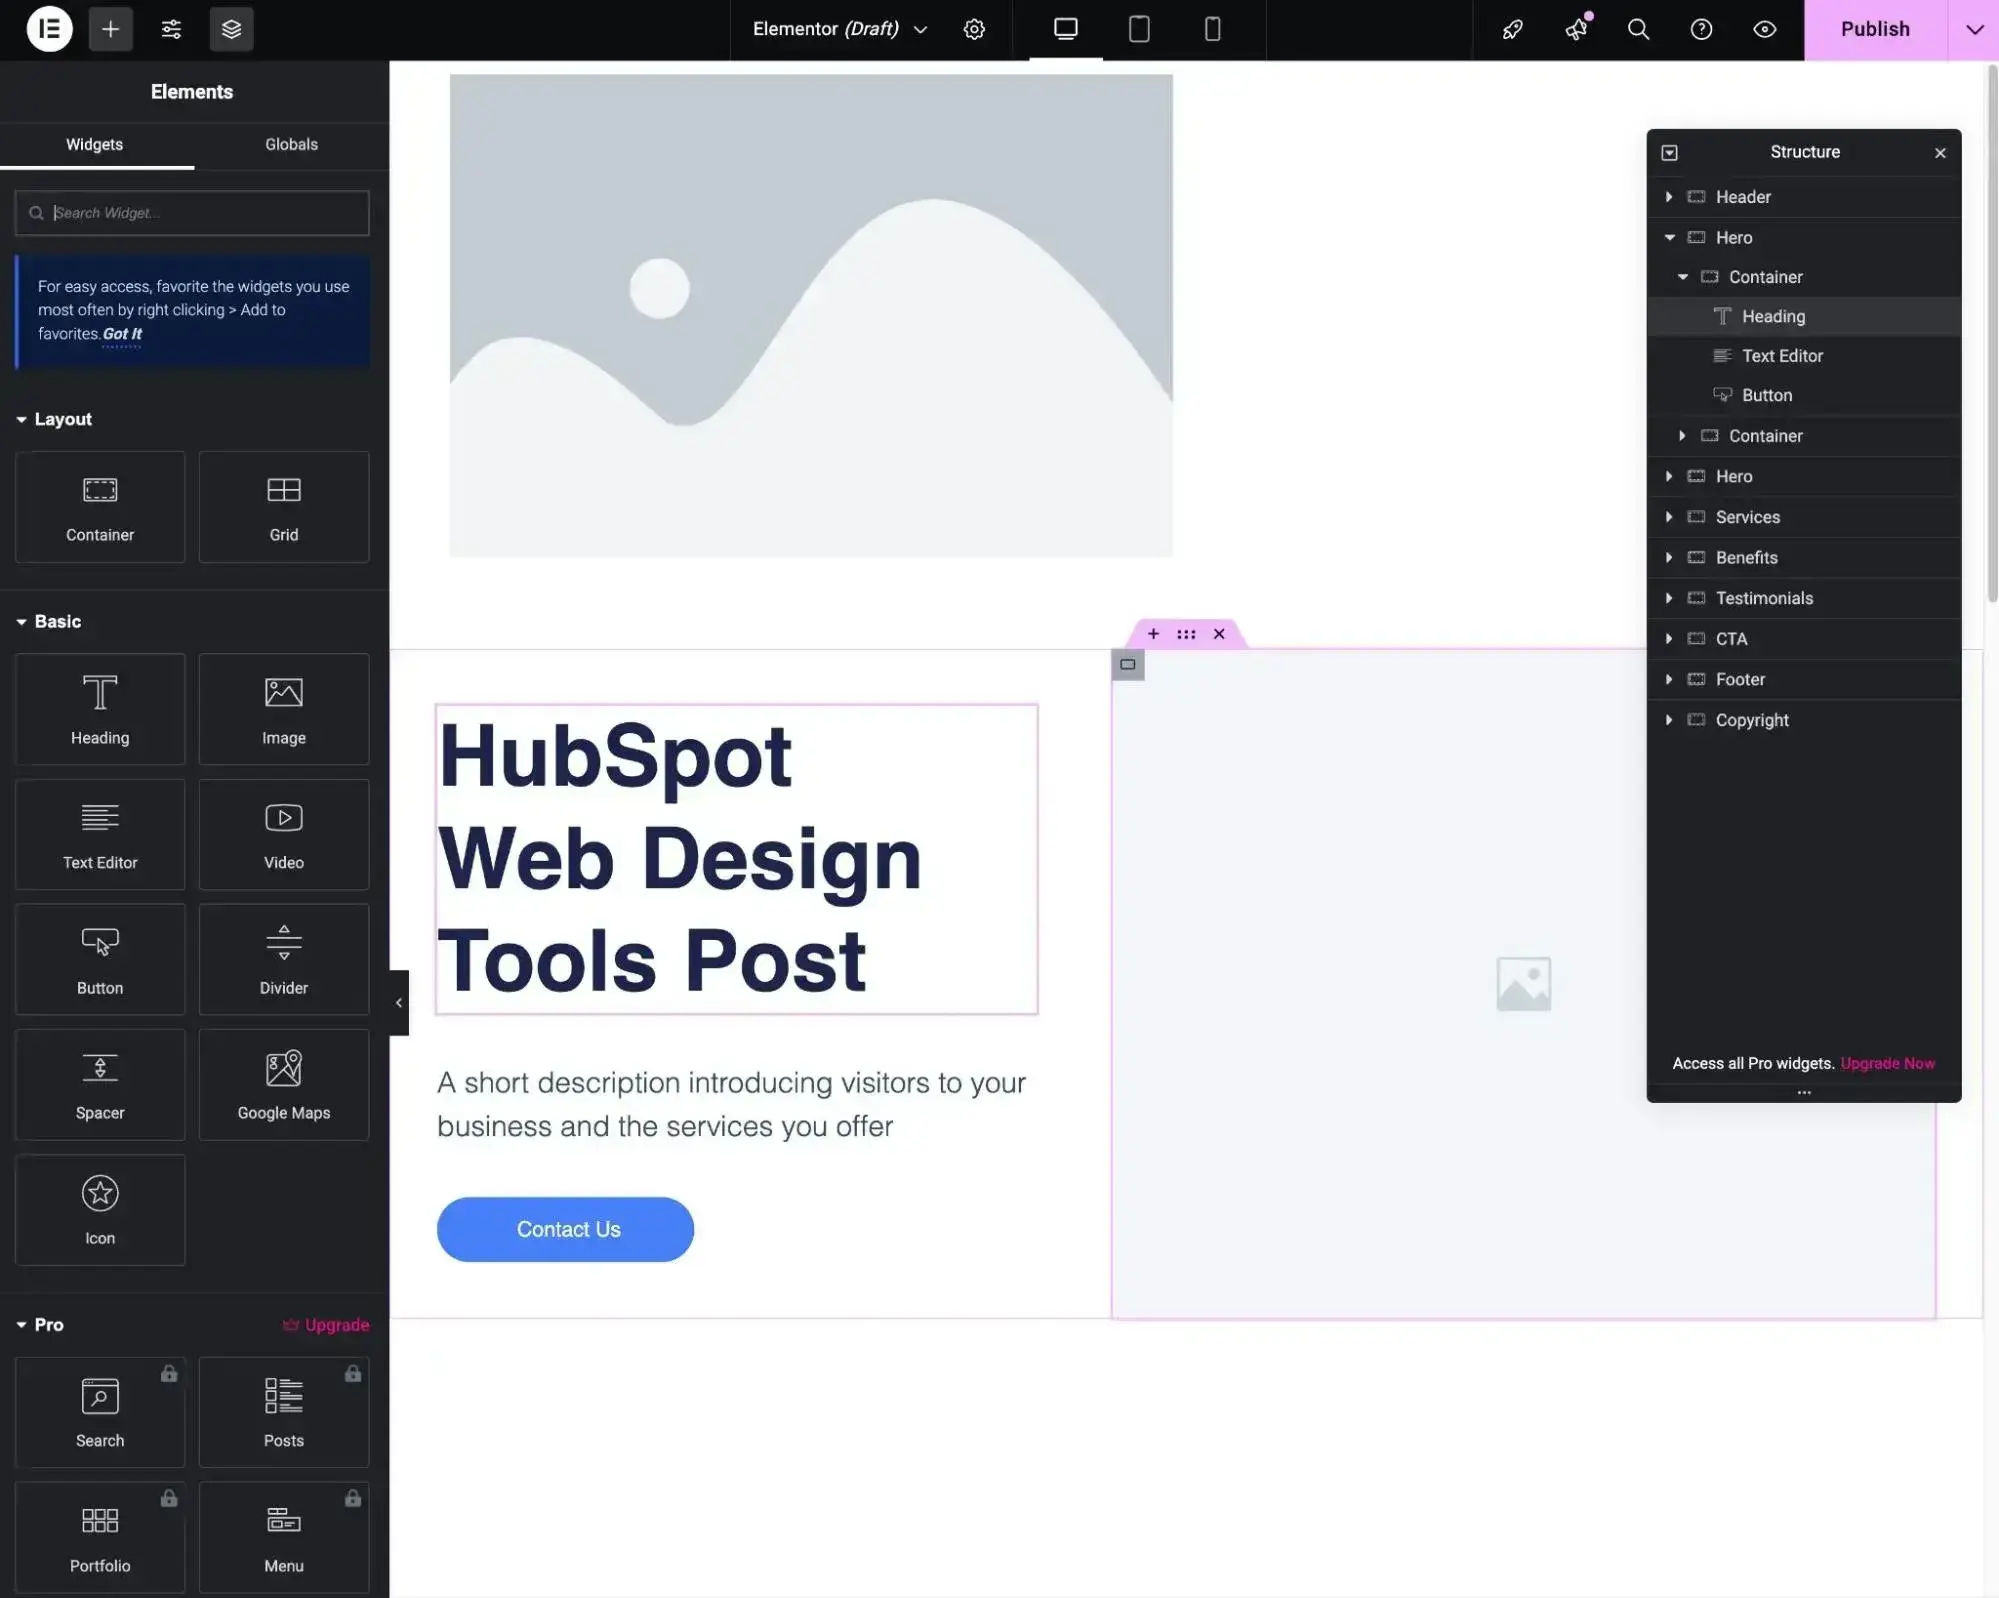Preview changes with the eye icon

1764,29
